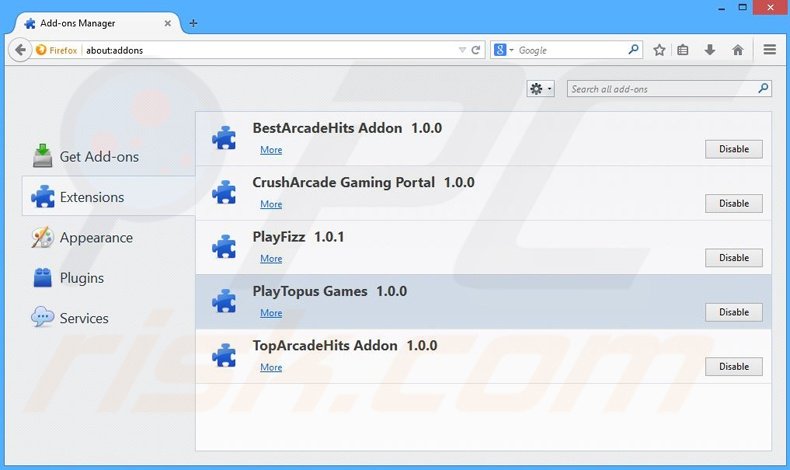Open the Google search engine dropdown
The height and width of the screenshot is (470, 790).
pos(504,50)
